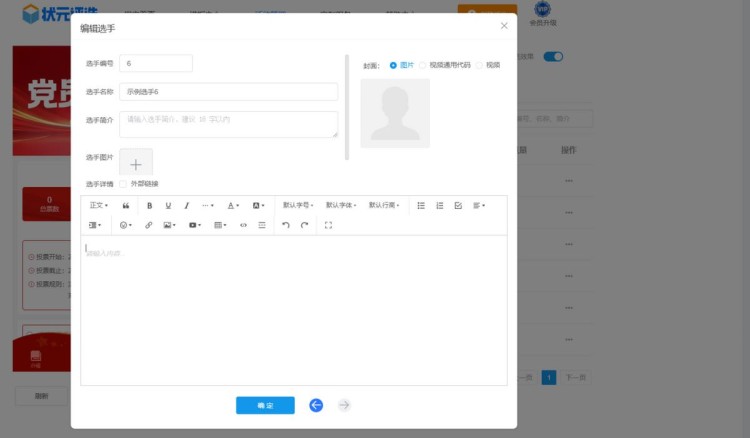Click the undo arrow in editor toolbar

286,225
